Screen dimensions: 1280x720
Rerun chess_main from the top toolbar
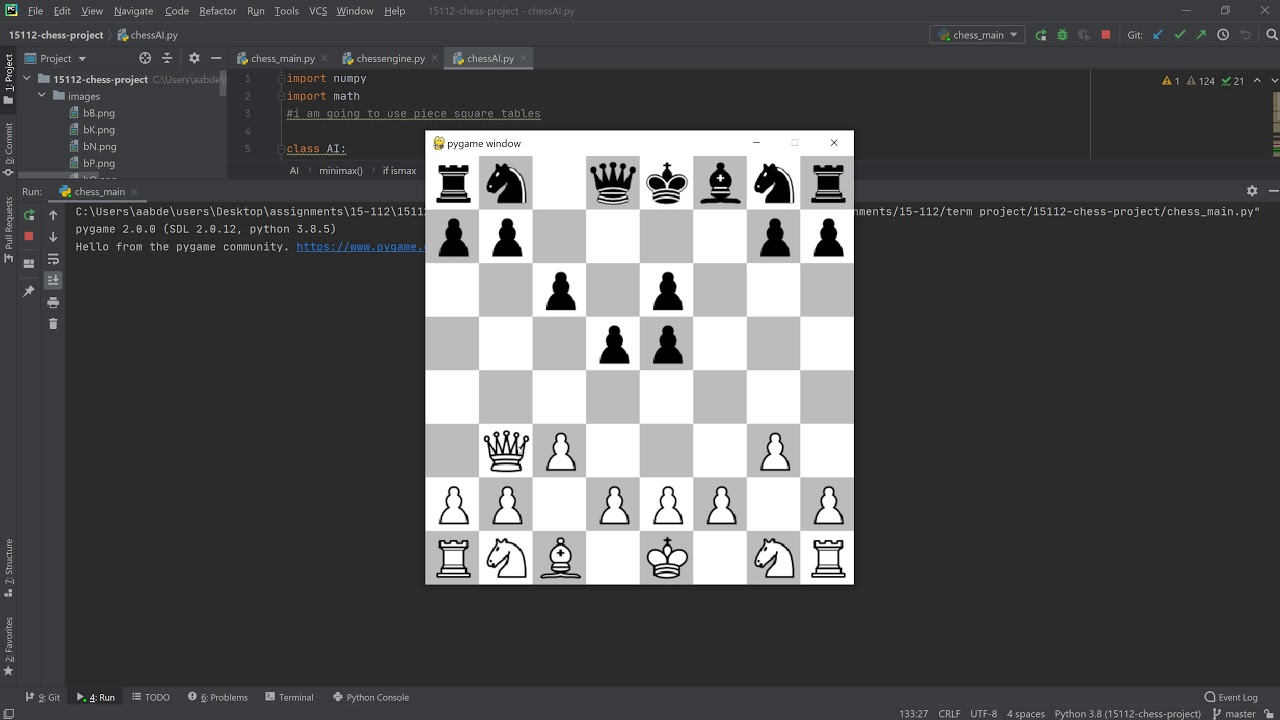1041,35
